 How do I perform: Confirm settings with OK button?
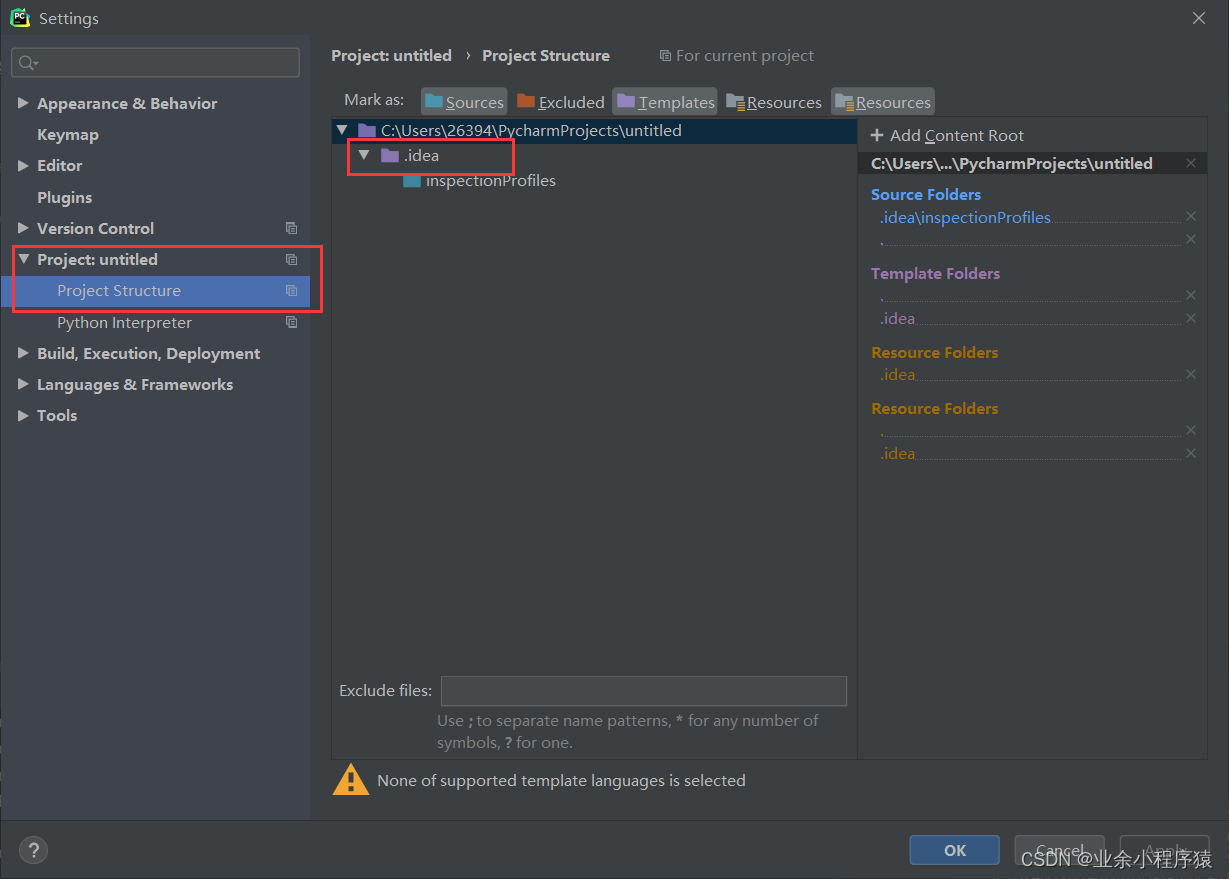[954, 850]
